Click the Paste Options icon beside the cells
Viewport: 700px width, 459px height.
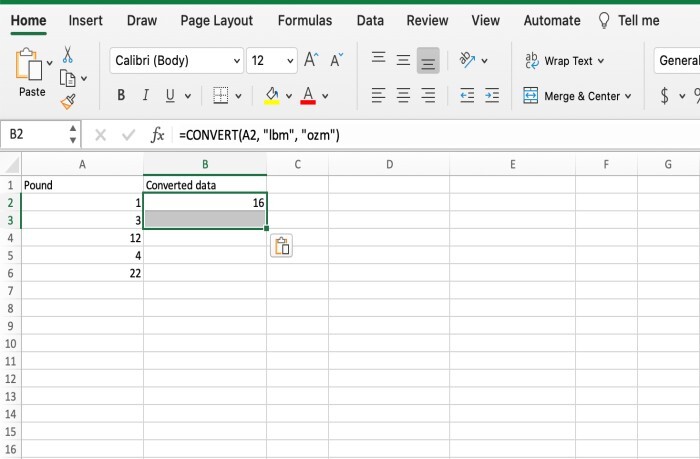[x=281, y=247]
